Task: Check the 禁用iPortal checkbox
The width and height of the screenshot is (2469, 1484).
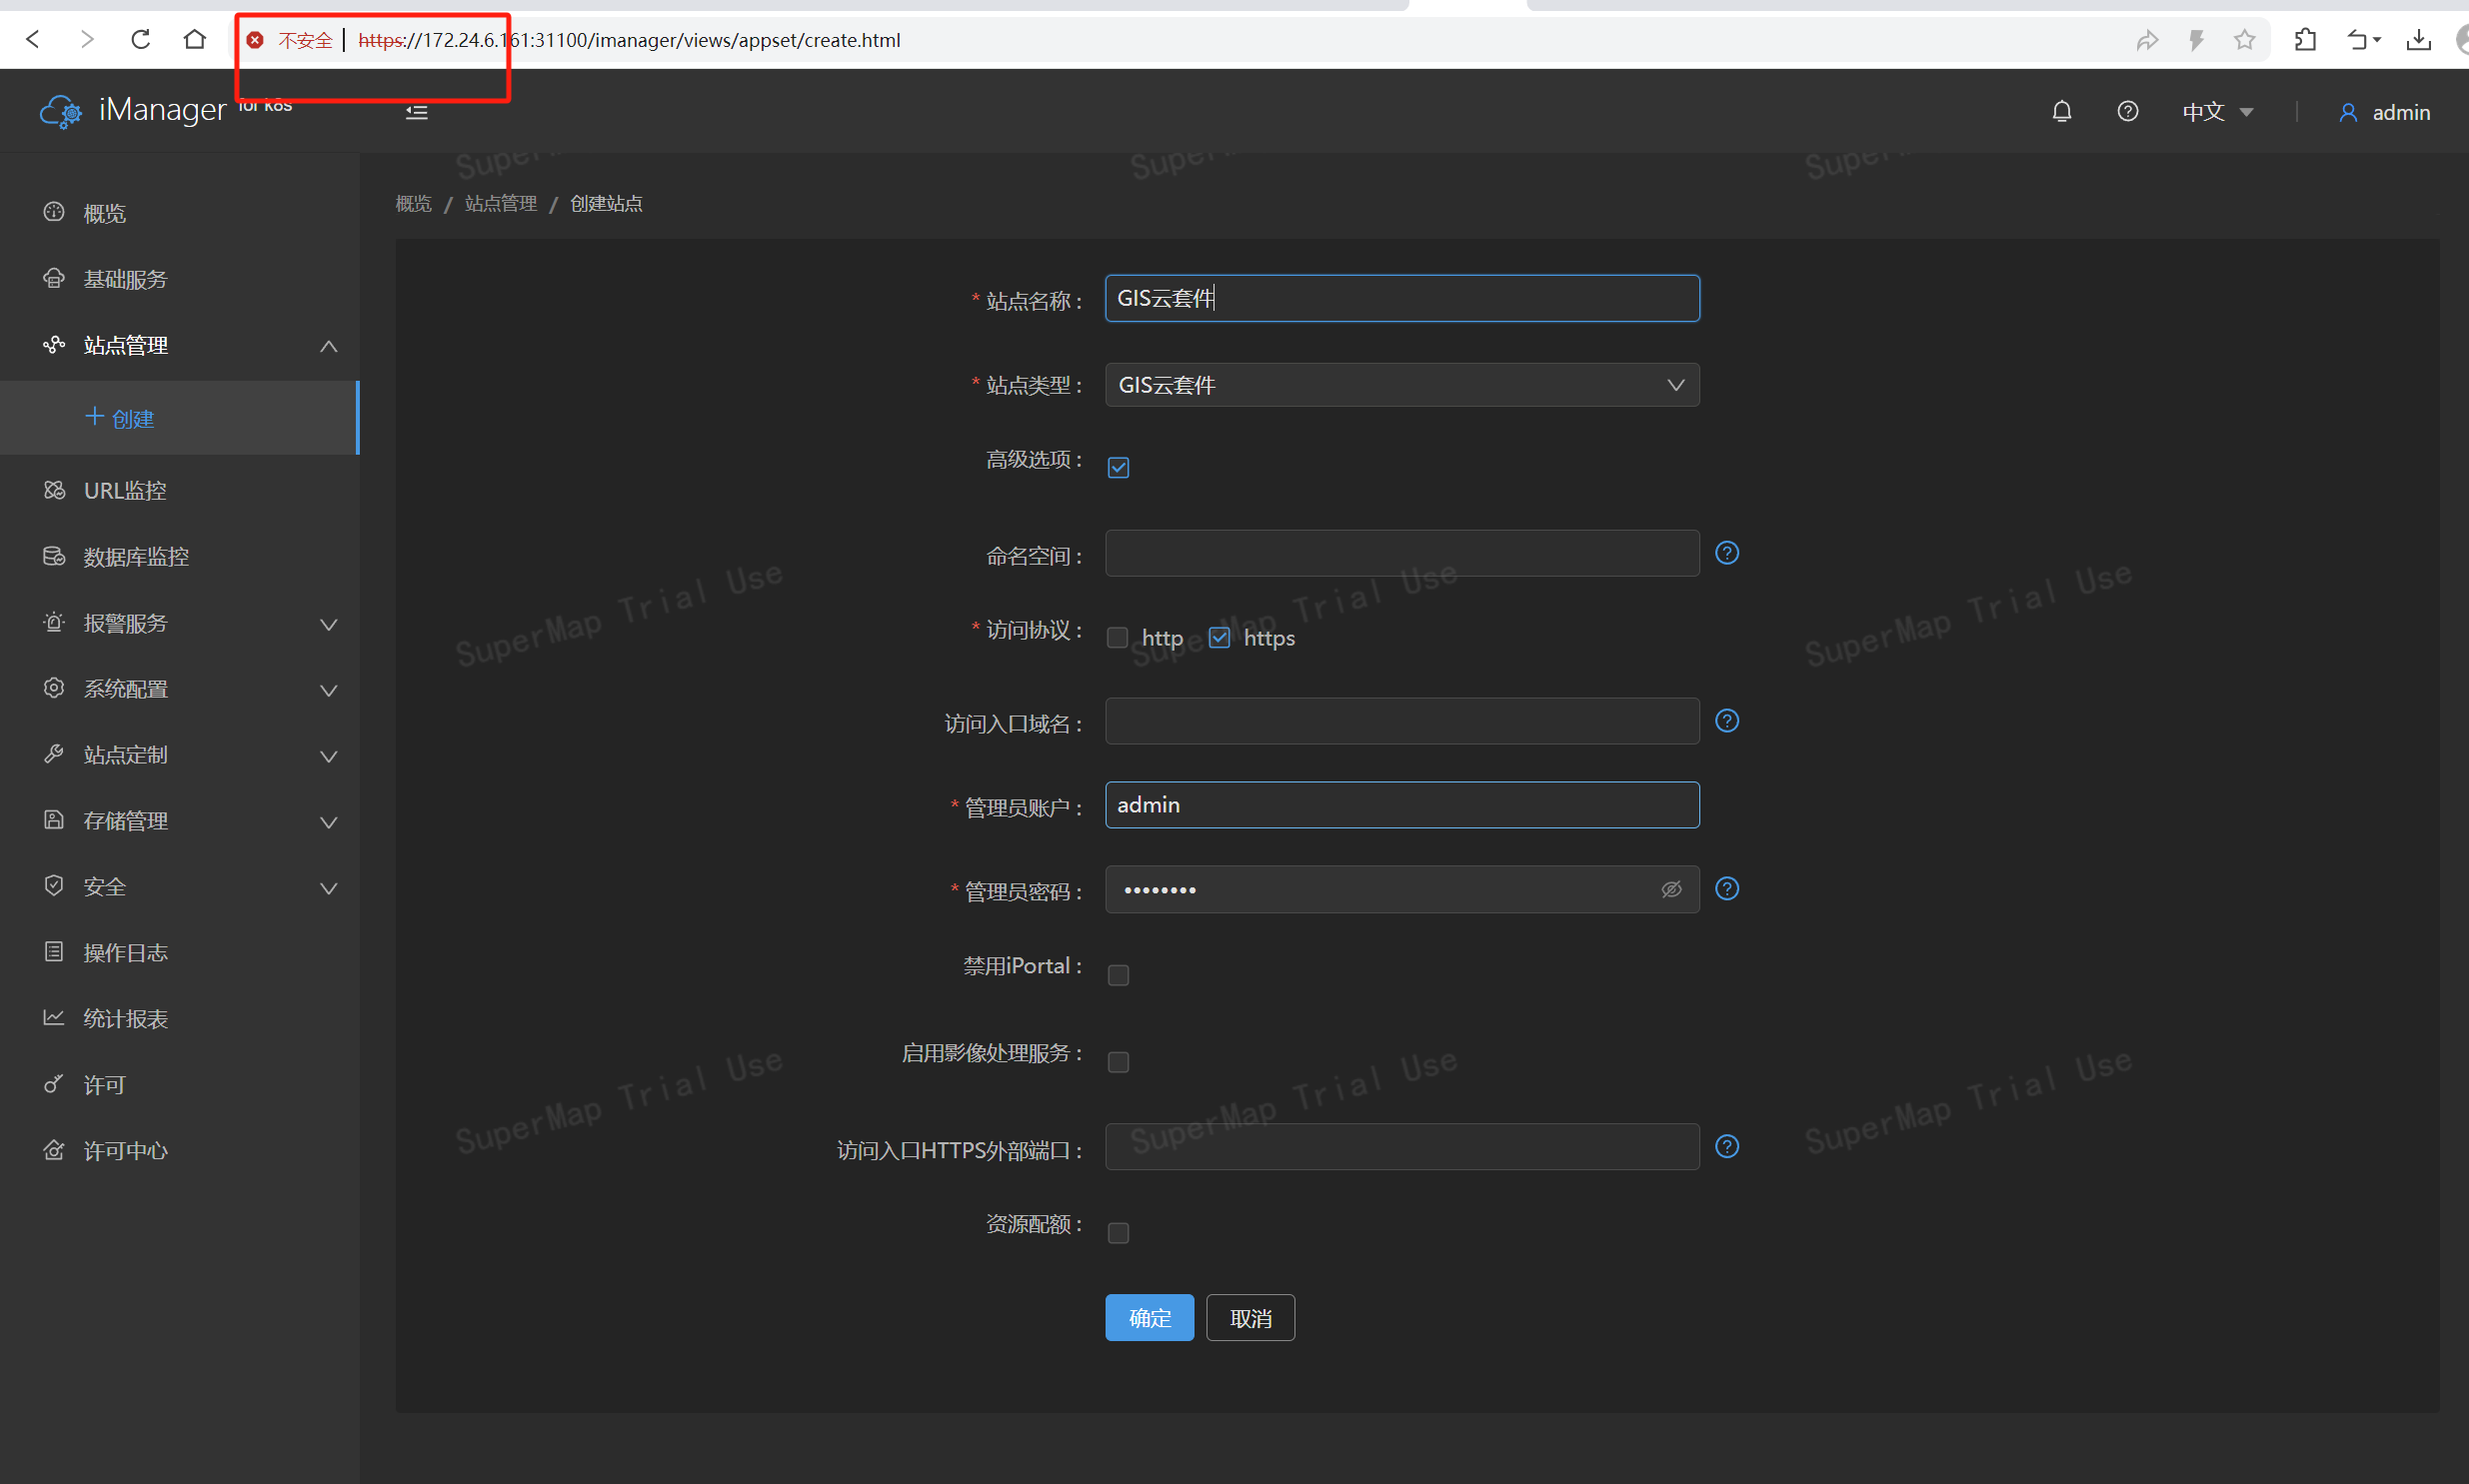Action: coord(1118,975)
